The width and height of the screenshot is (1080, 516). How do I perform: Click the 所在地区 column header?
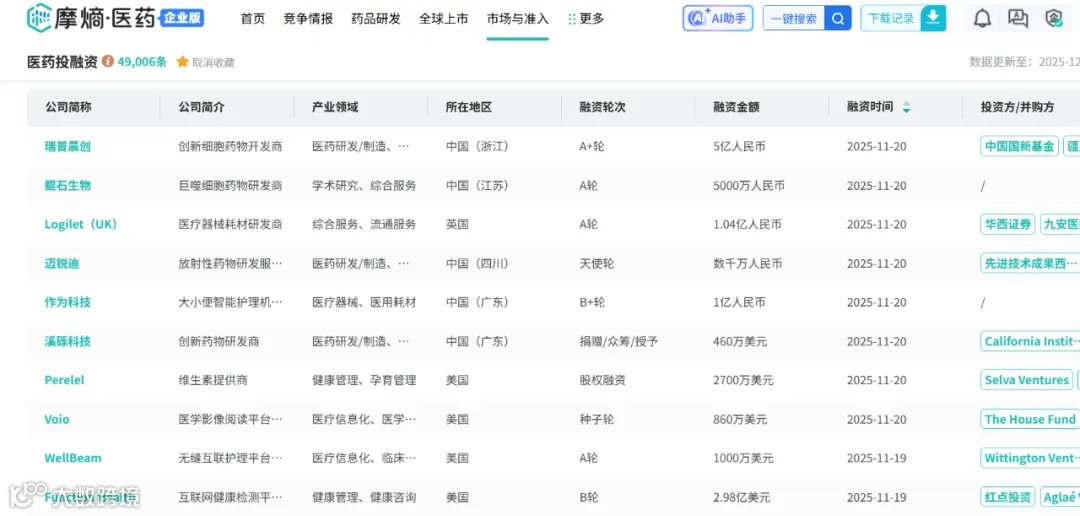468,107
